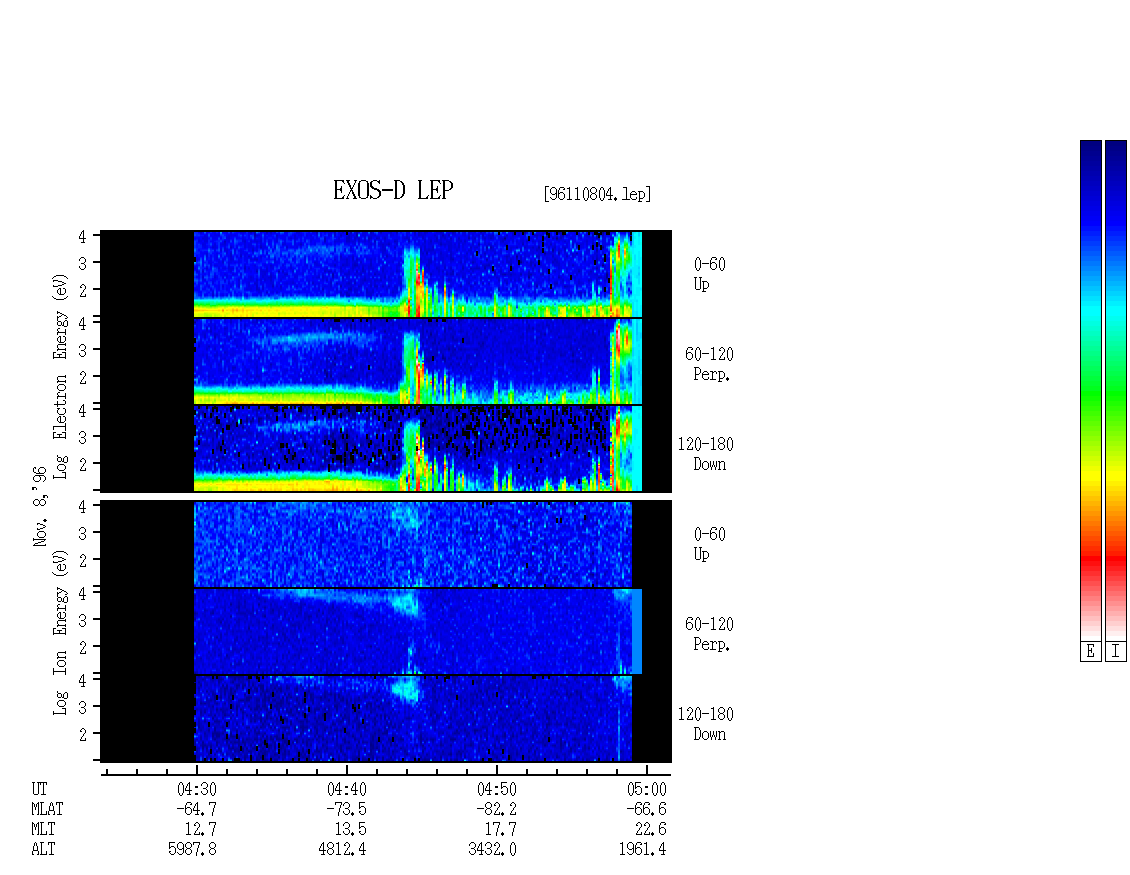
Task: Click the Nov. 8, '96 date label
Action: (40, 506)
